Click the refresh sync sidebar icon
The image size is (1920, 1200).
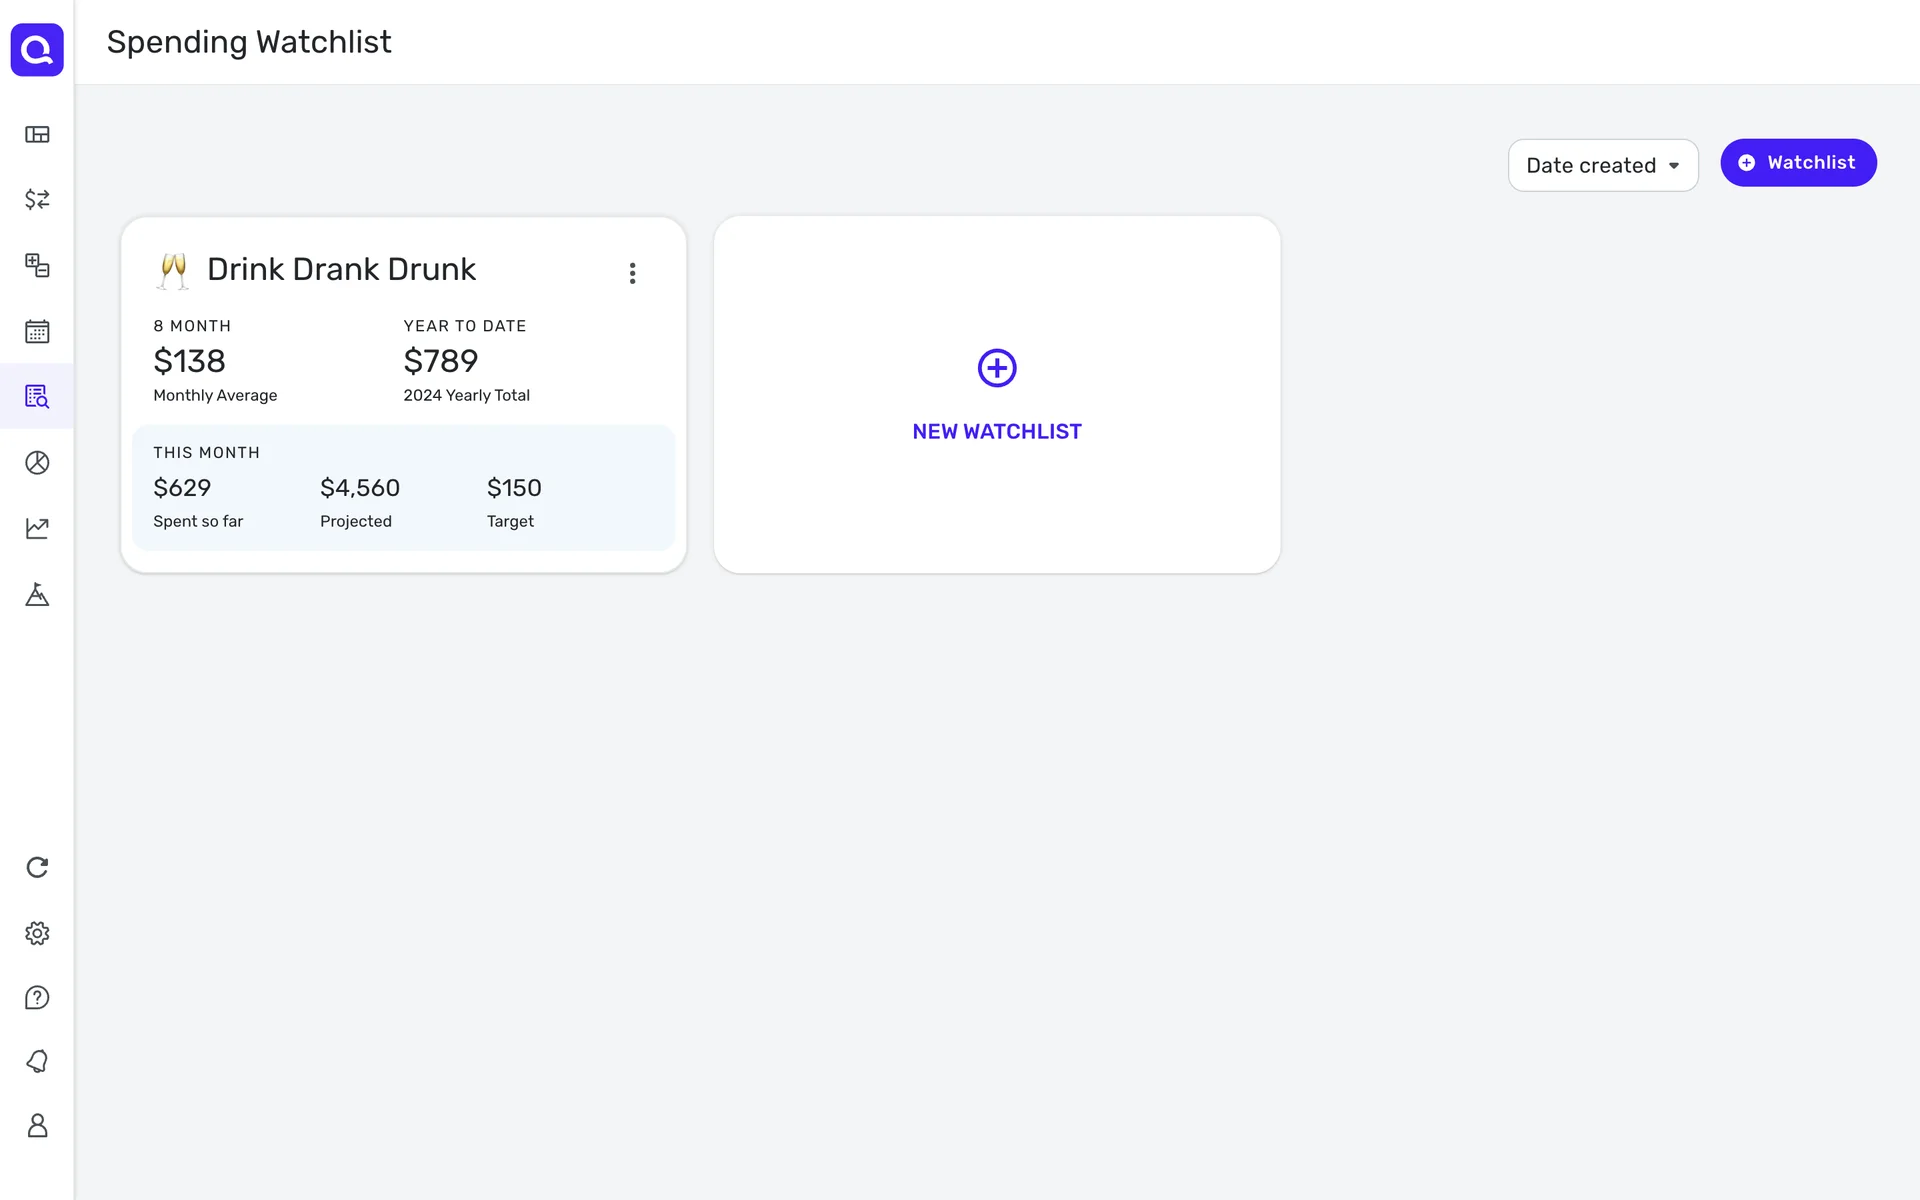coord(37,867)
